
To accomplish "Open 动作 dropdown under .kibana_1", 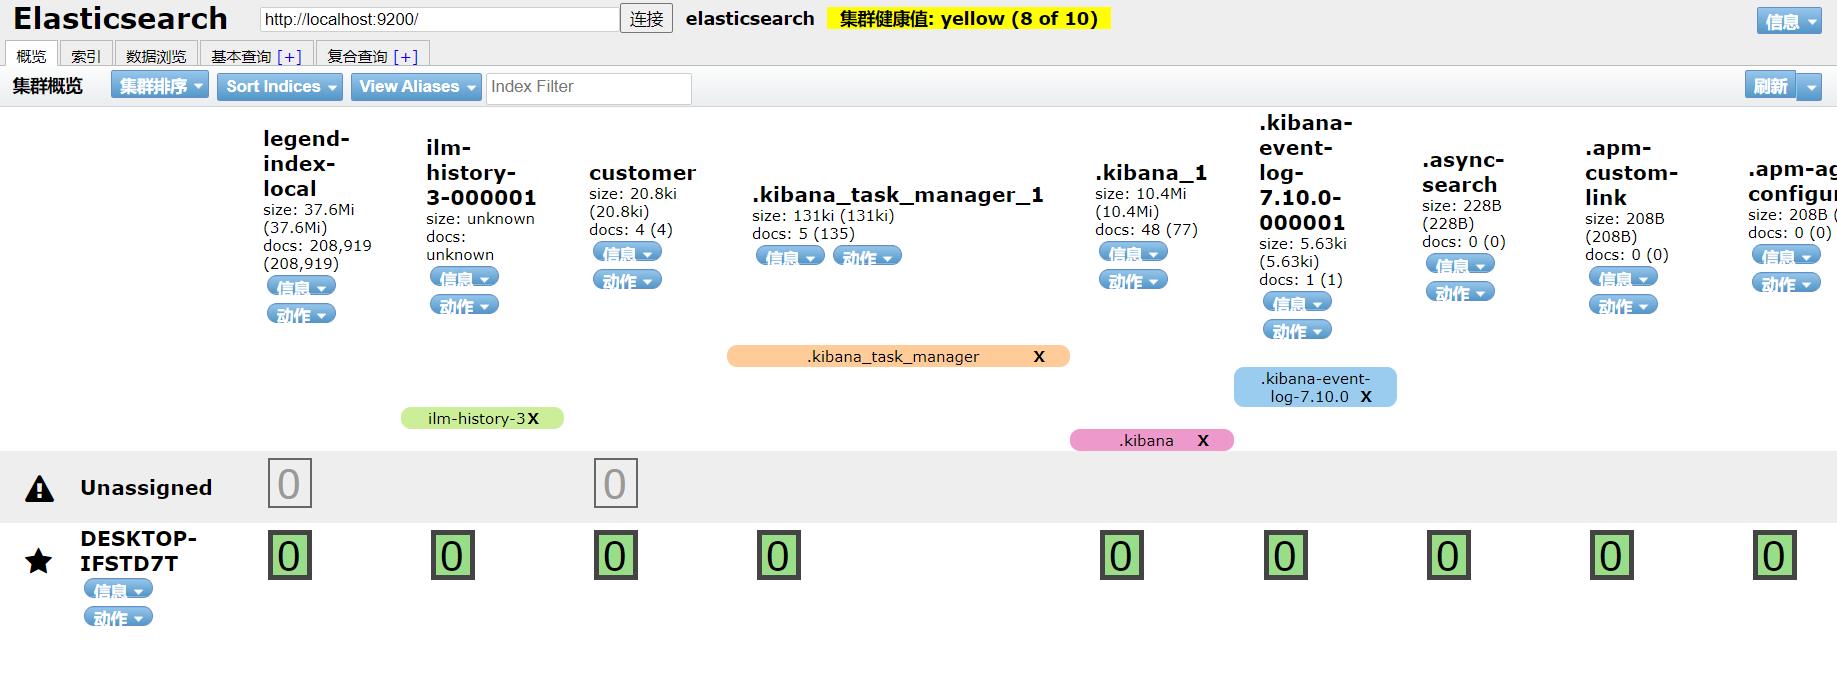I will (1133, 281).
